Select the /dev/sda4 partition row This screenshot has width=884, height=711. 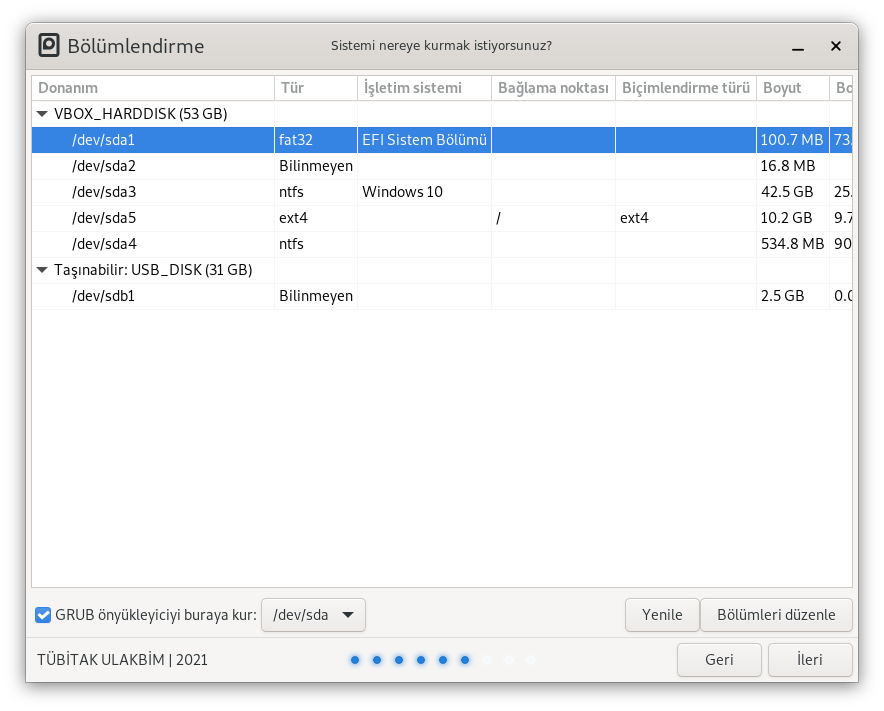442,244
